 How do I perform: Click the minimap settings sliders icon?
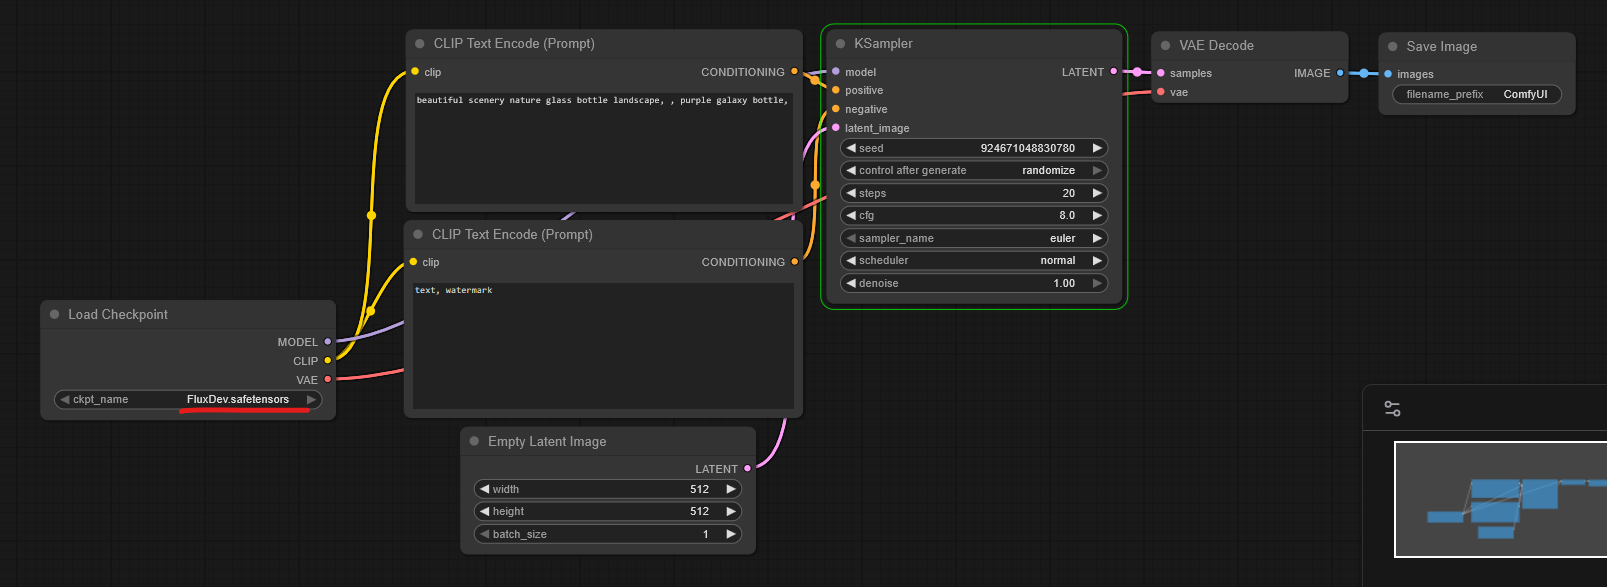pyautogui.click(x=1392, y=409)
